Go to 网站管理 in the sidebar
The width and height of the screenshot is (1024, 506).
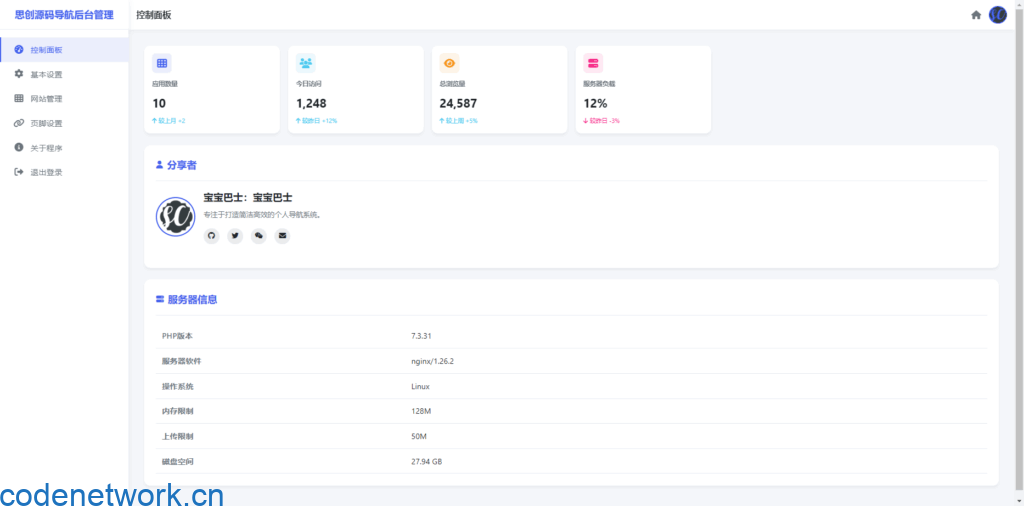click(x=46, y=99)
